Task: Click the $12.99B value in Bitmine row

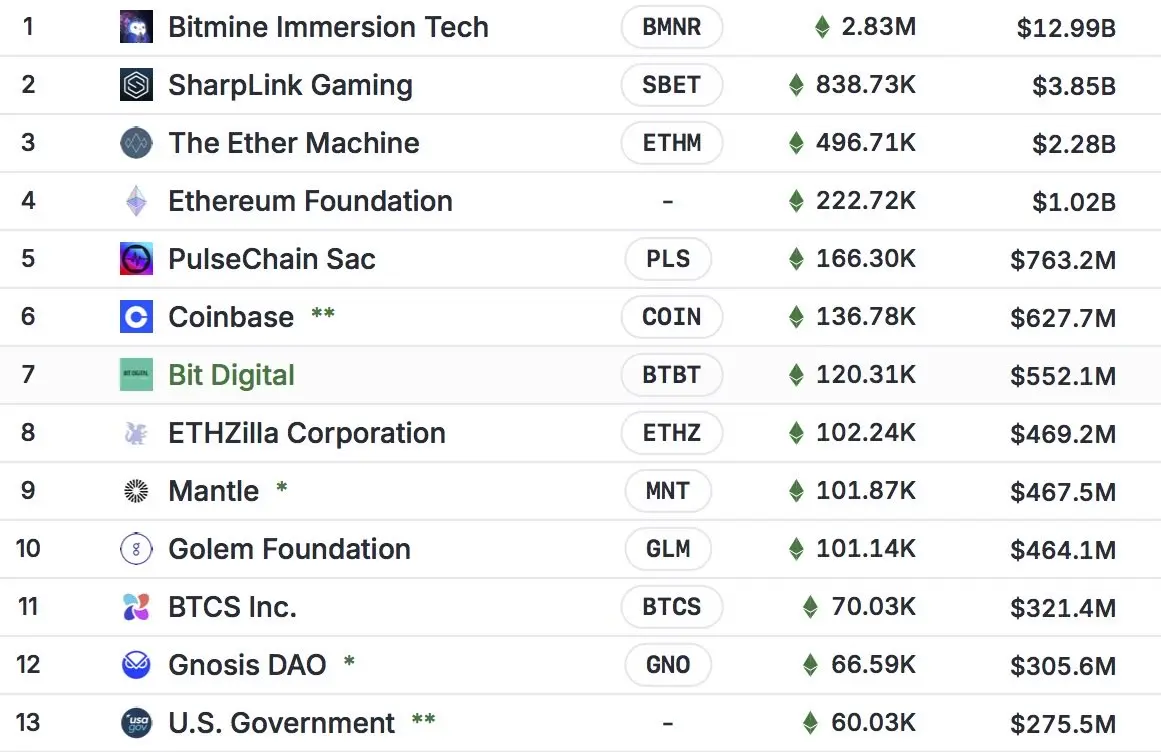Action: (1066, 28)
